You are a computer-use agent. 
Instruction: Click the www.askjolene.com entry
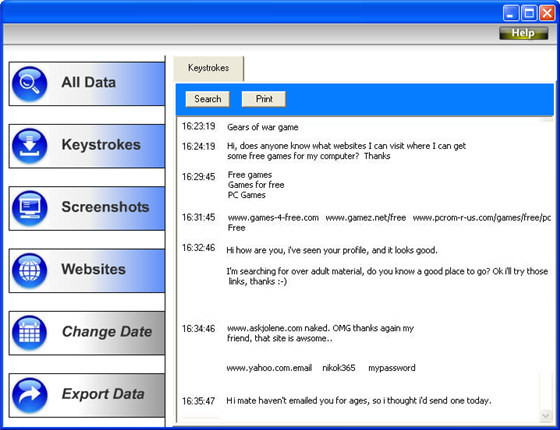click(320, 333)
